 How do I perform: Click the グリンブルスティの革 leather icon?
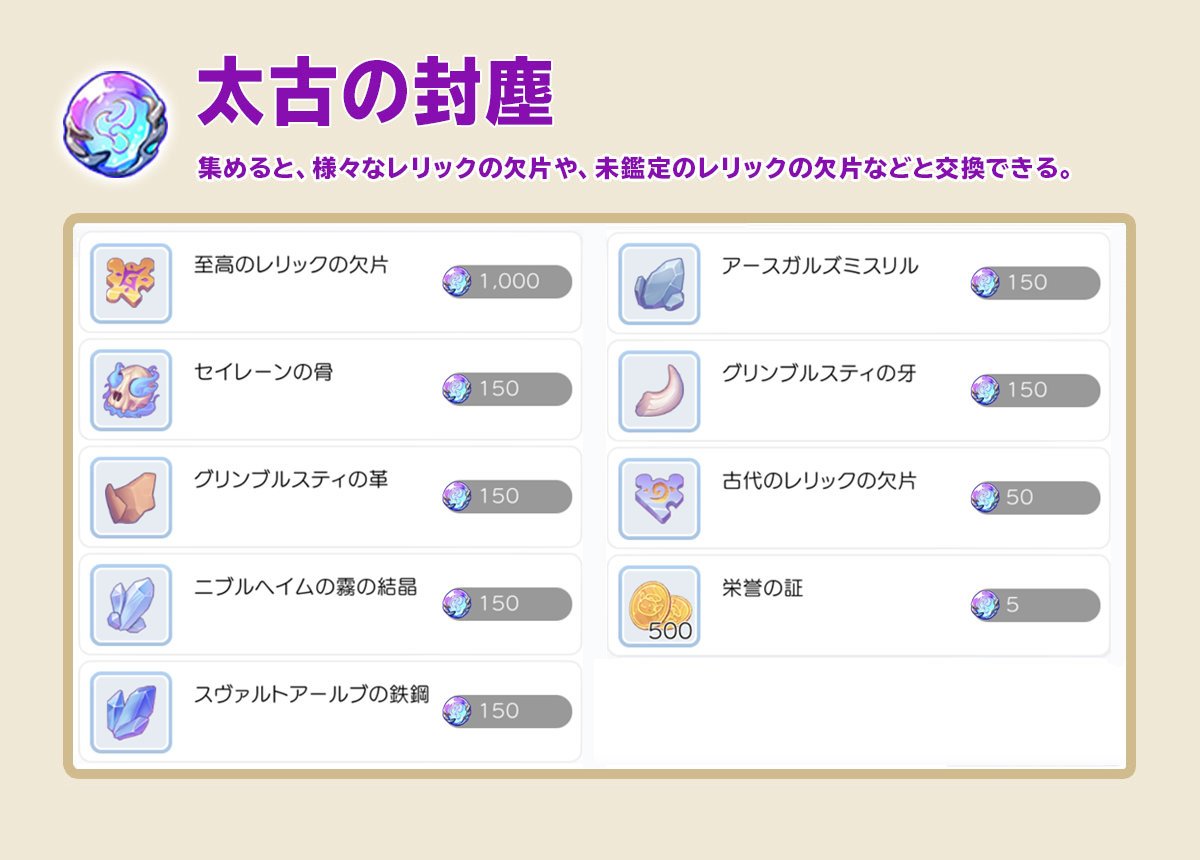click(130, 497)
